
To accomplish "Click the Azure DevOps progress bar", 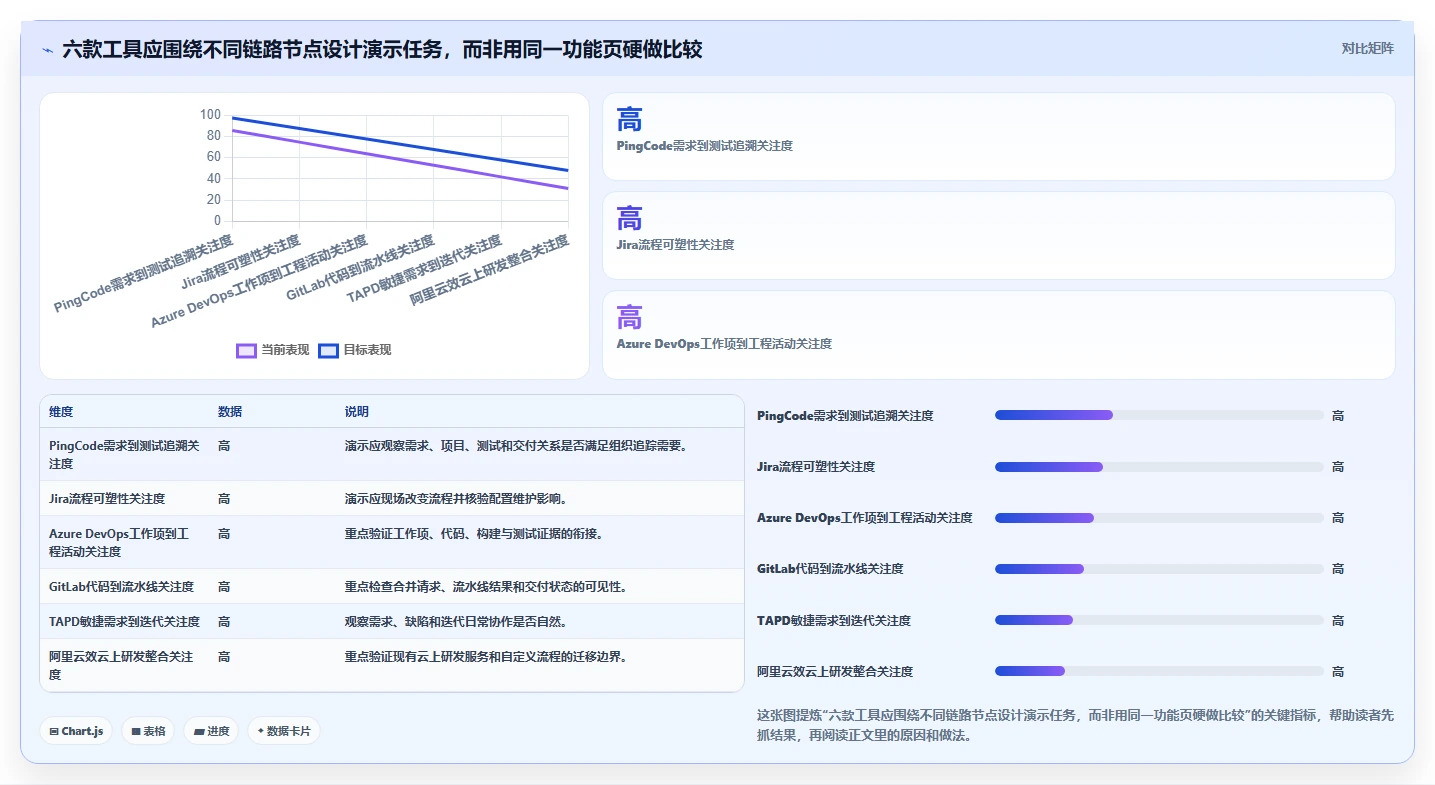I will 1159,518.
